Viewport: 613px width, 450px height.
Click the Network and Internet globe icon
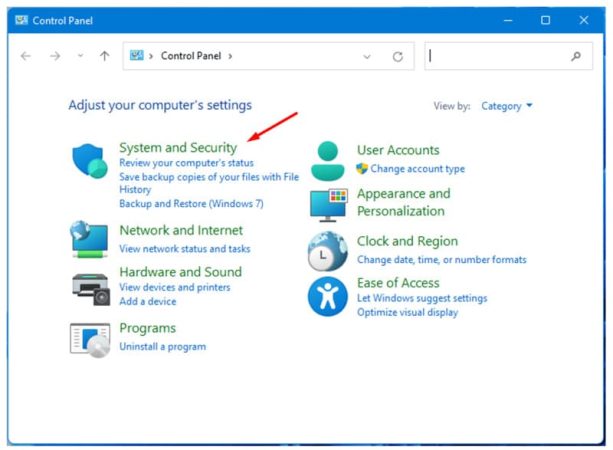coord(90,239)
